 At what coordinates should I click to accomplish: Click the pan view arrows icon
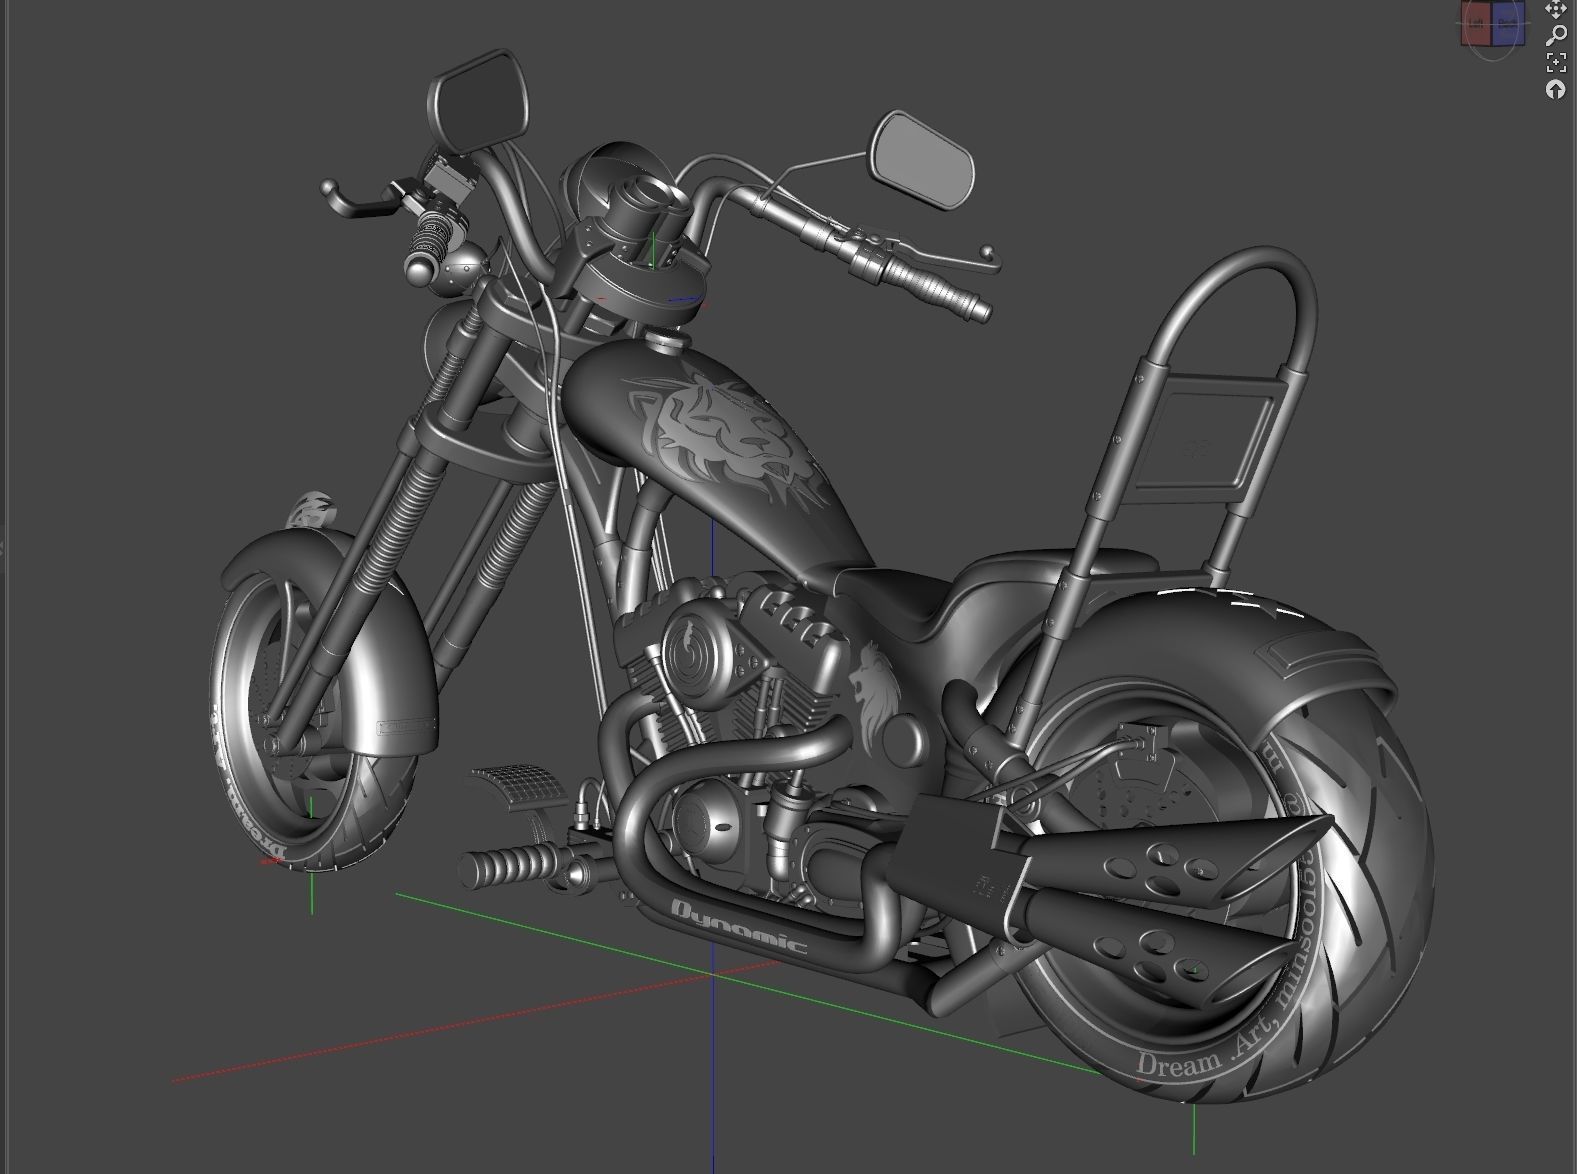click(x=1555, y=10)
